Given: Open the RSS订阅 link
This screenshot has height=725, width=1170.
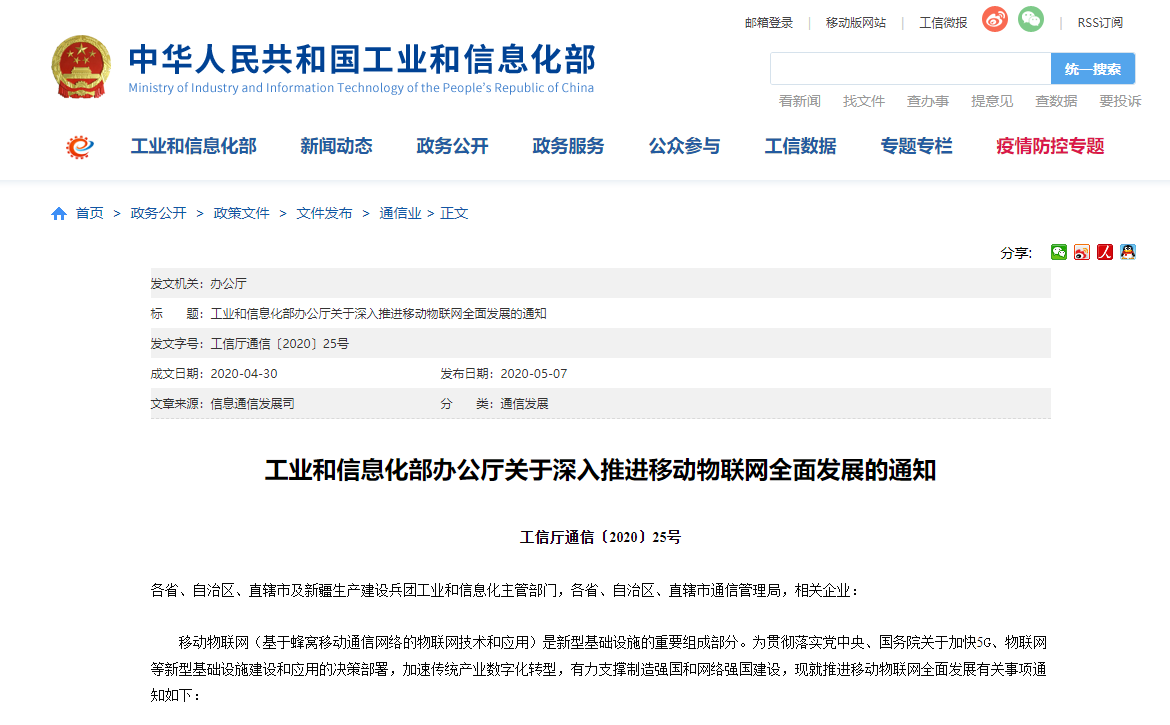Looking at the screenshot, I should [x=1100, y=23].
